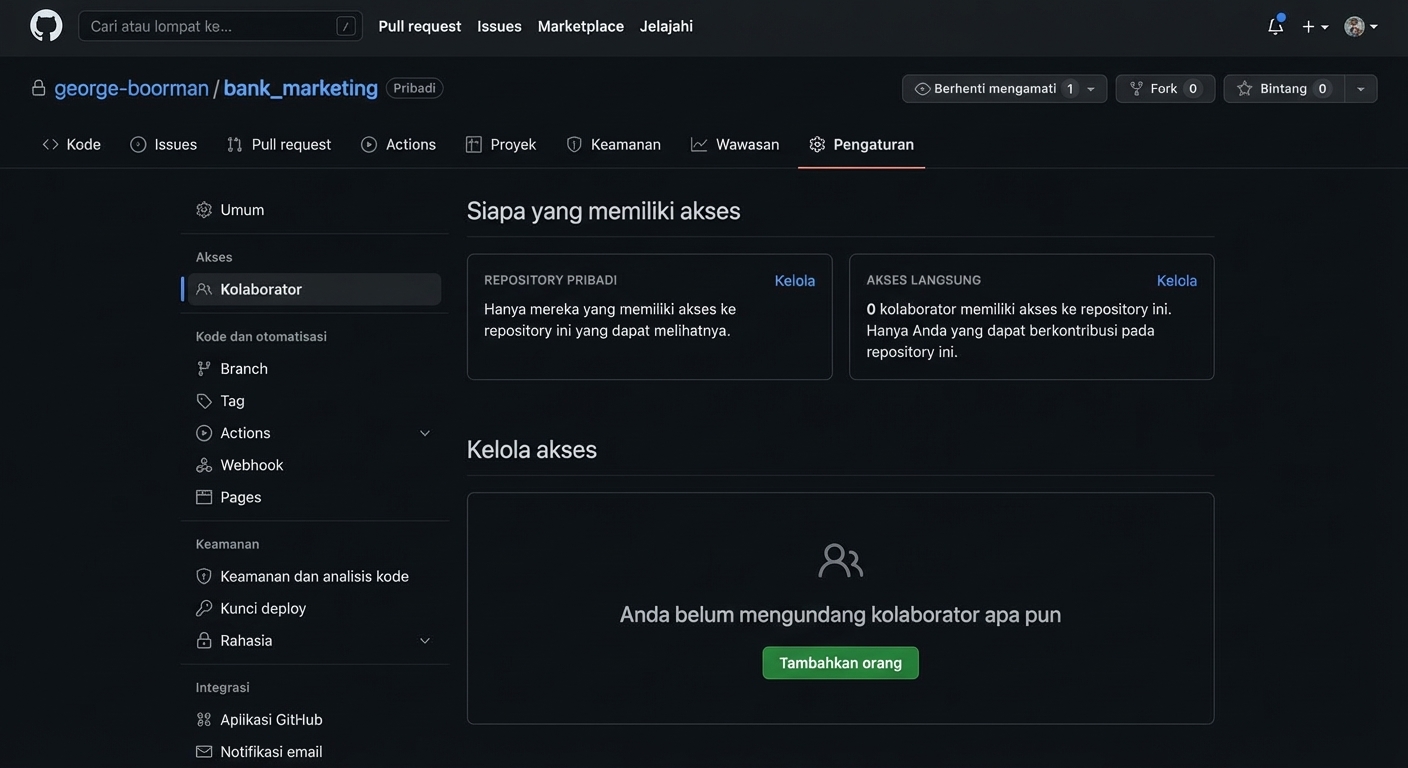Screen dimensions: 1408x768
Task: Click the Kunci deploy key icon
Action: [204, 608]
